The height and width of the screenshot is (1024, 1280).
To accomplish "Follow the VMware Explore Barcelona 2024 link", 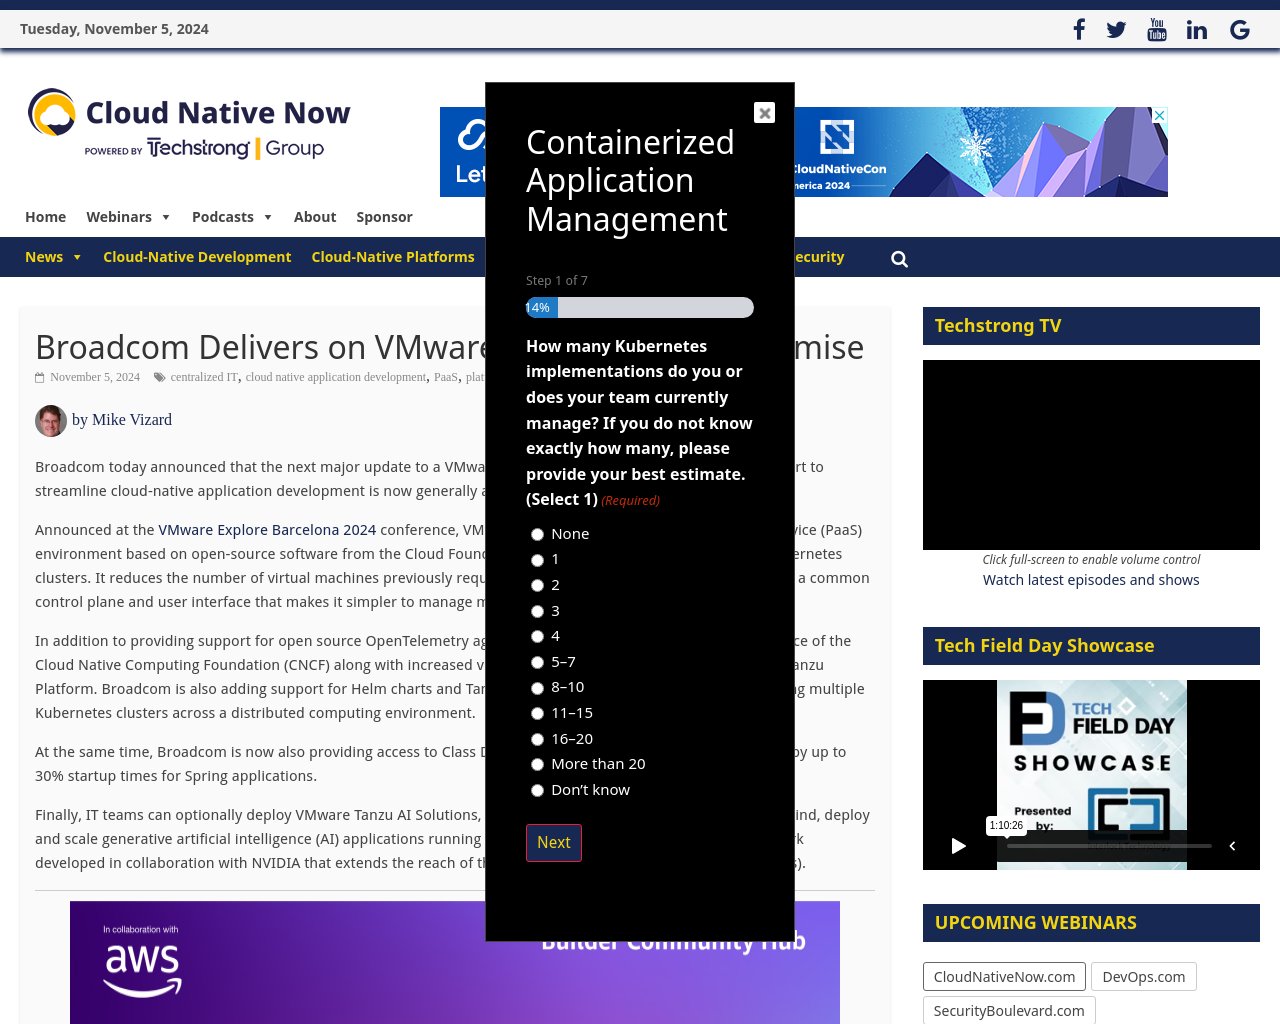I will click(x=267, y=530).
